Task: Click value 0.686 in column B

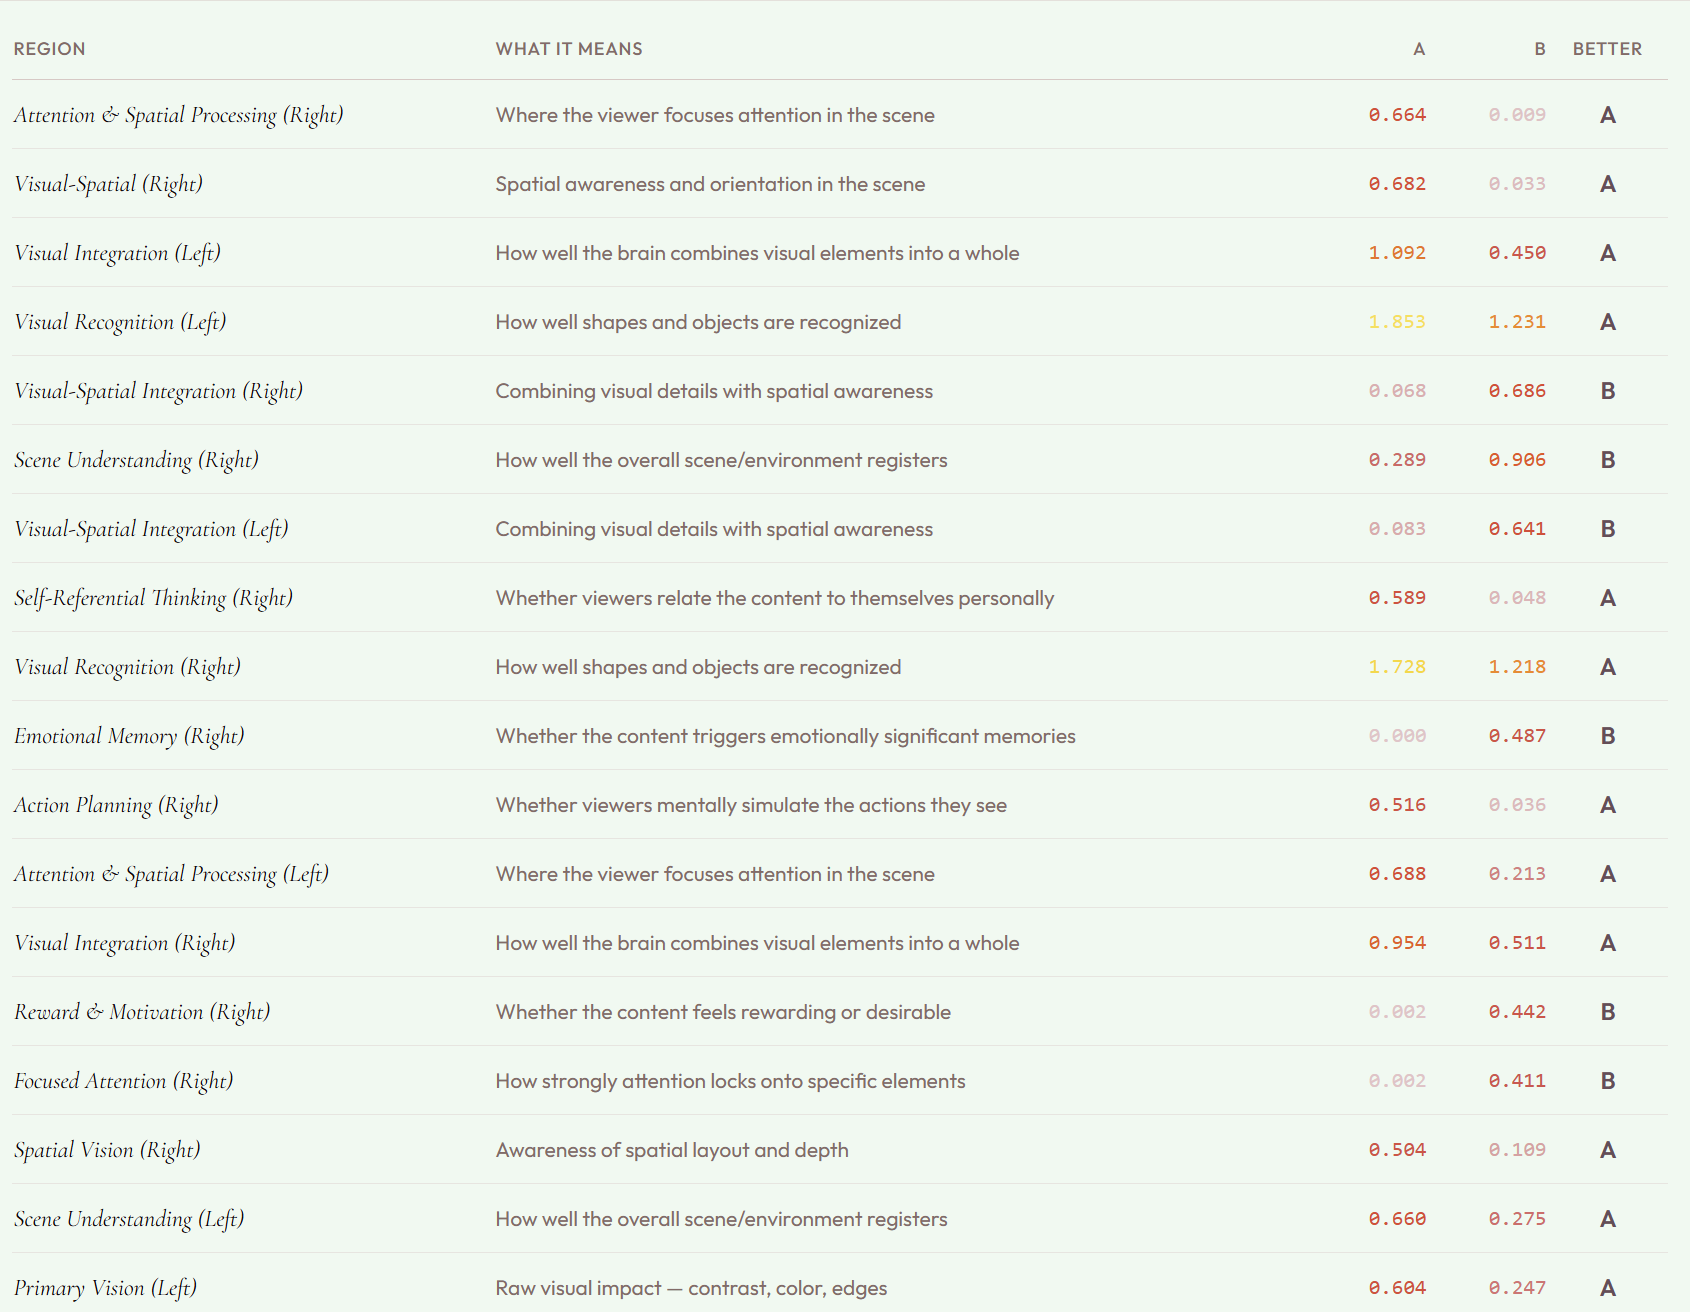Action: click(1517, 391)
